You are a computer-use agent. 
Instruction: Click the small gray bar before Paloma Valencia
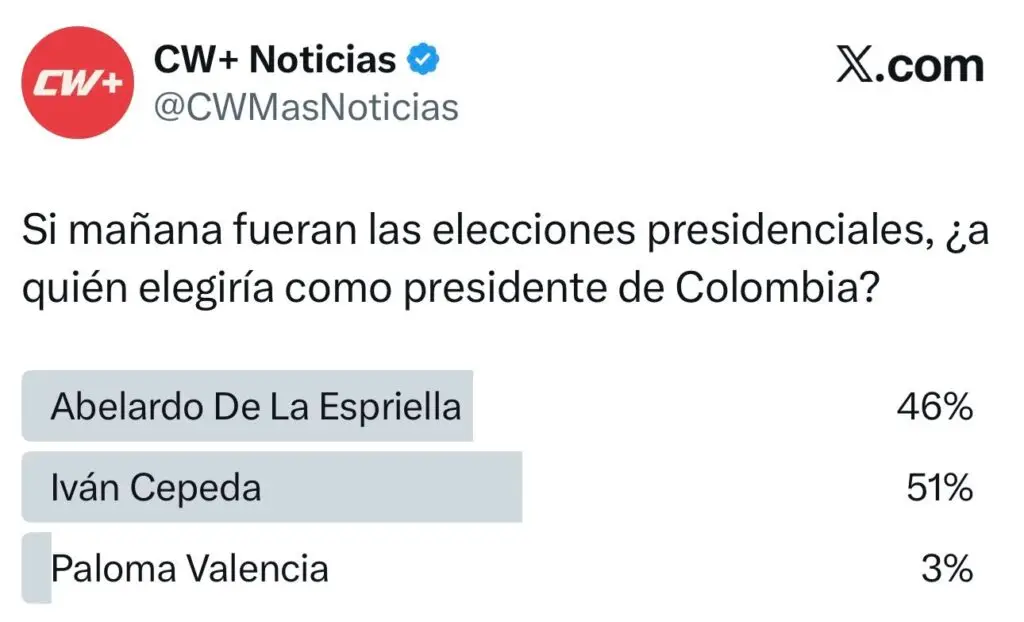36,569
